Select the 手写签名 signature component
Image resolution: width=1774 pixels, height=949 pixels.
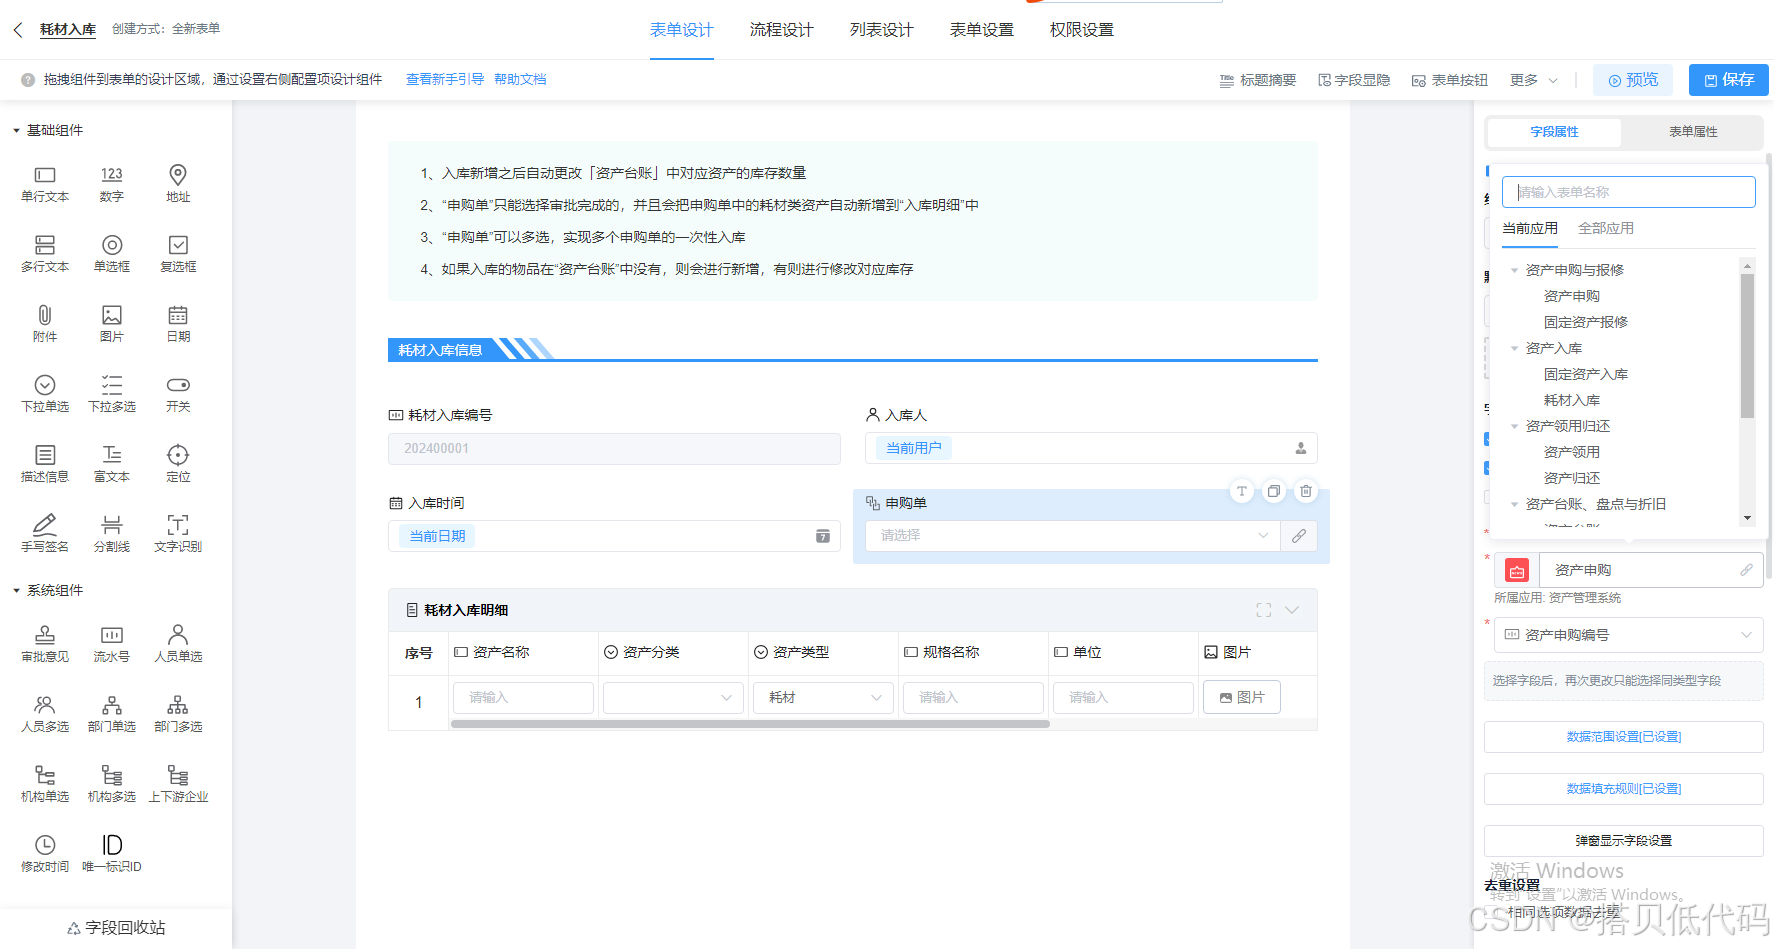(45, 534)
